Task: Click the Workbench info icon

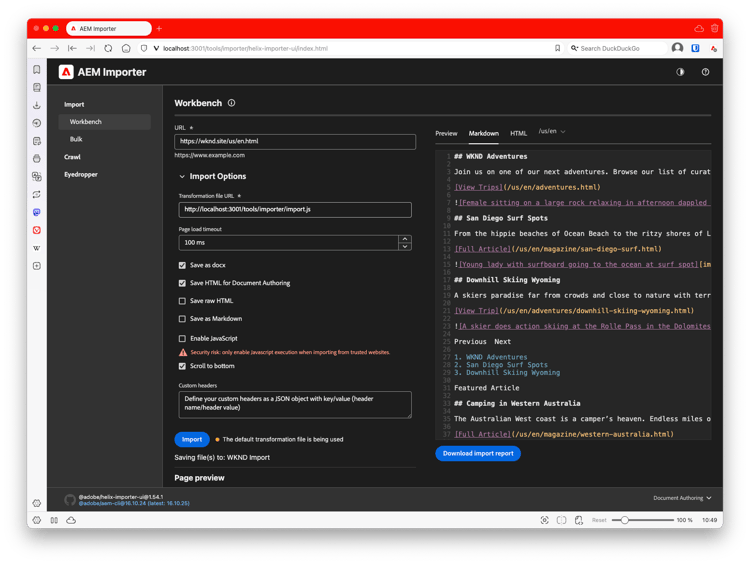Action: coord(232,103)
